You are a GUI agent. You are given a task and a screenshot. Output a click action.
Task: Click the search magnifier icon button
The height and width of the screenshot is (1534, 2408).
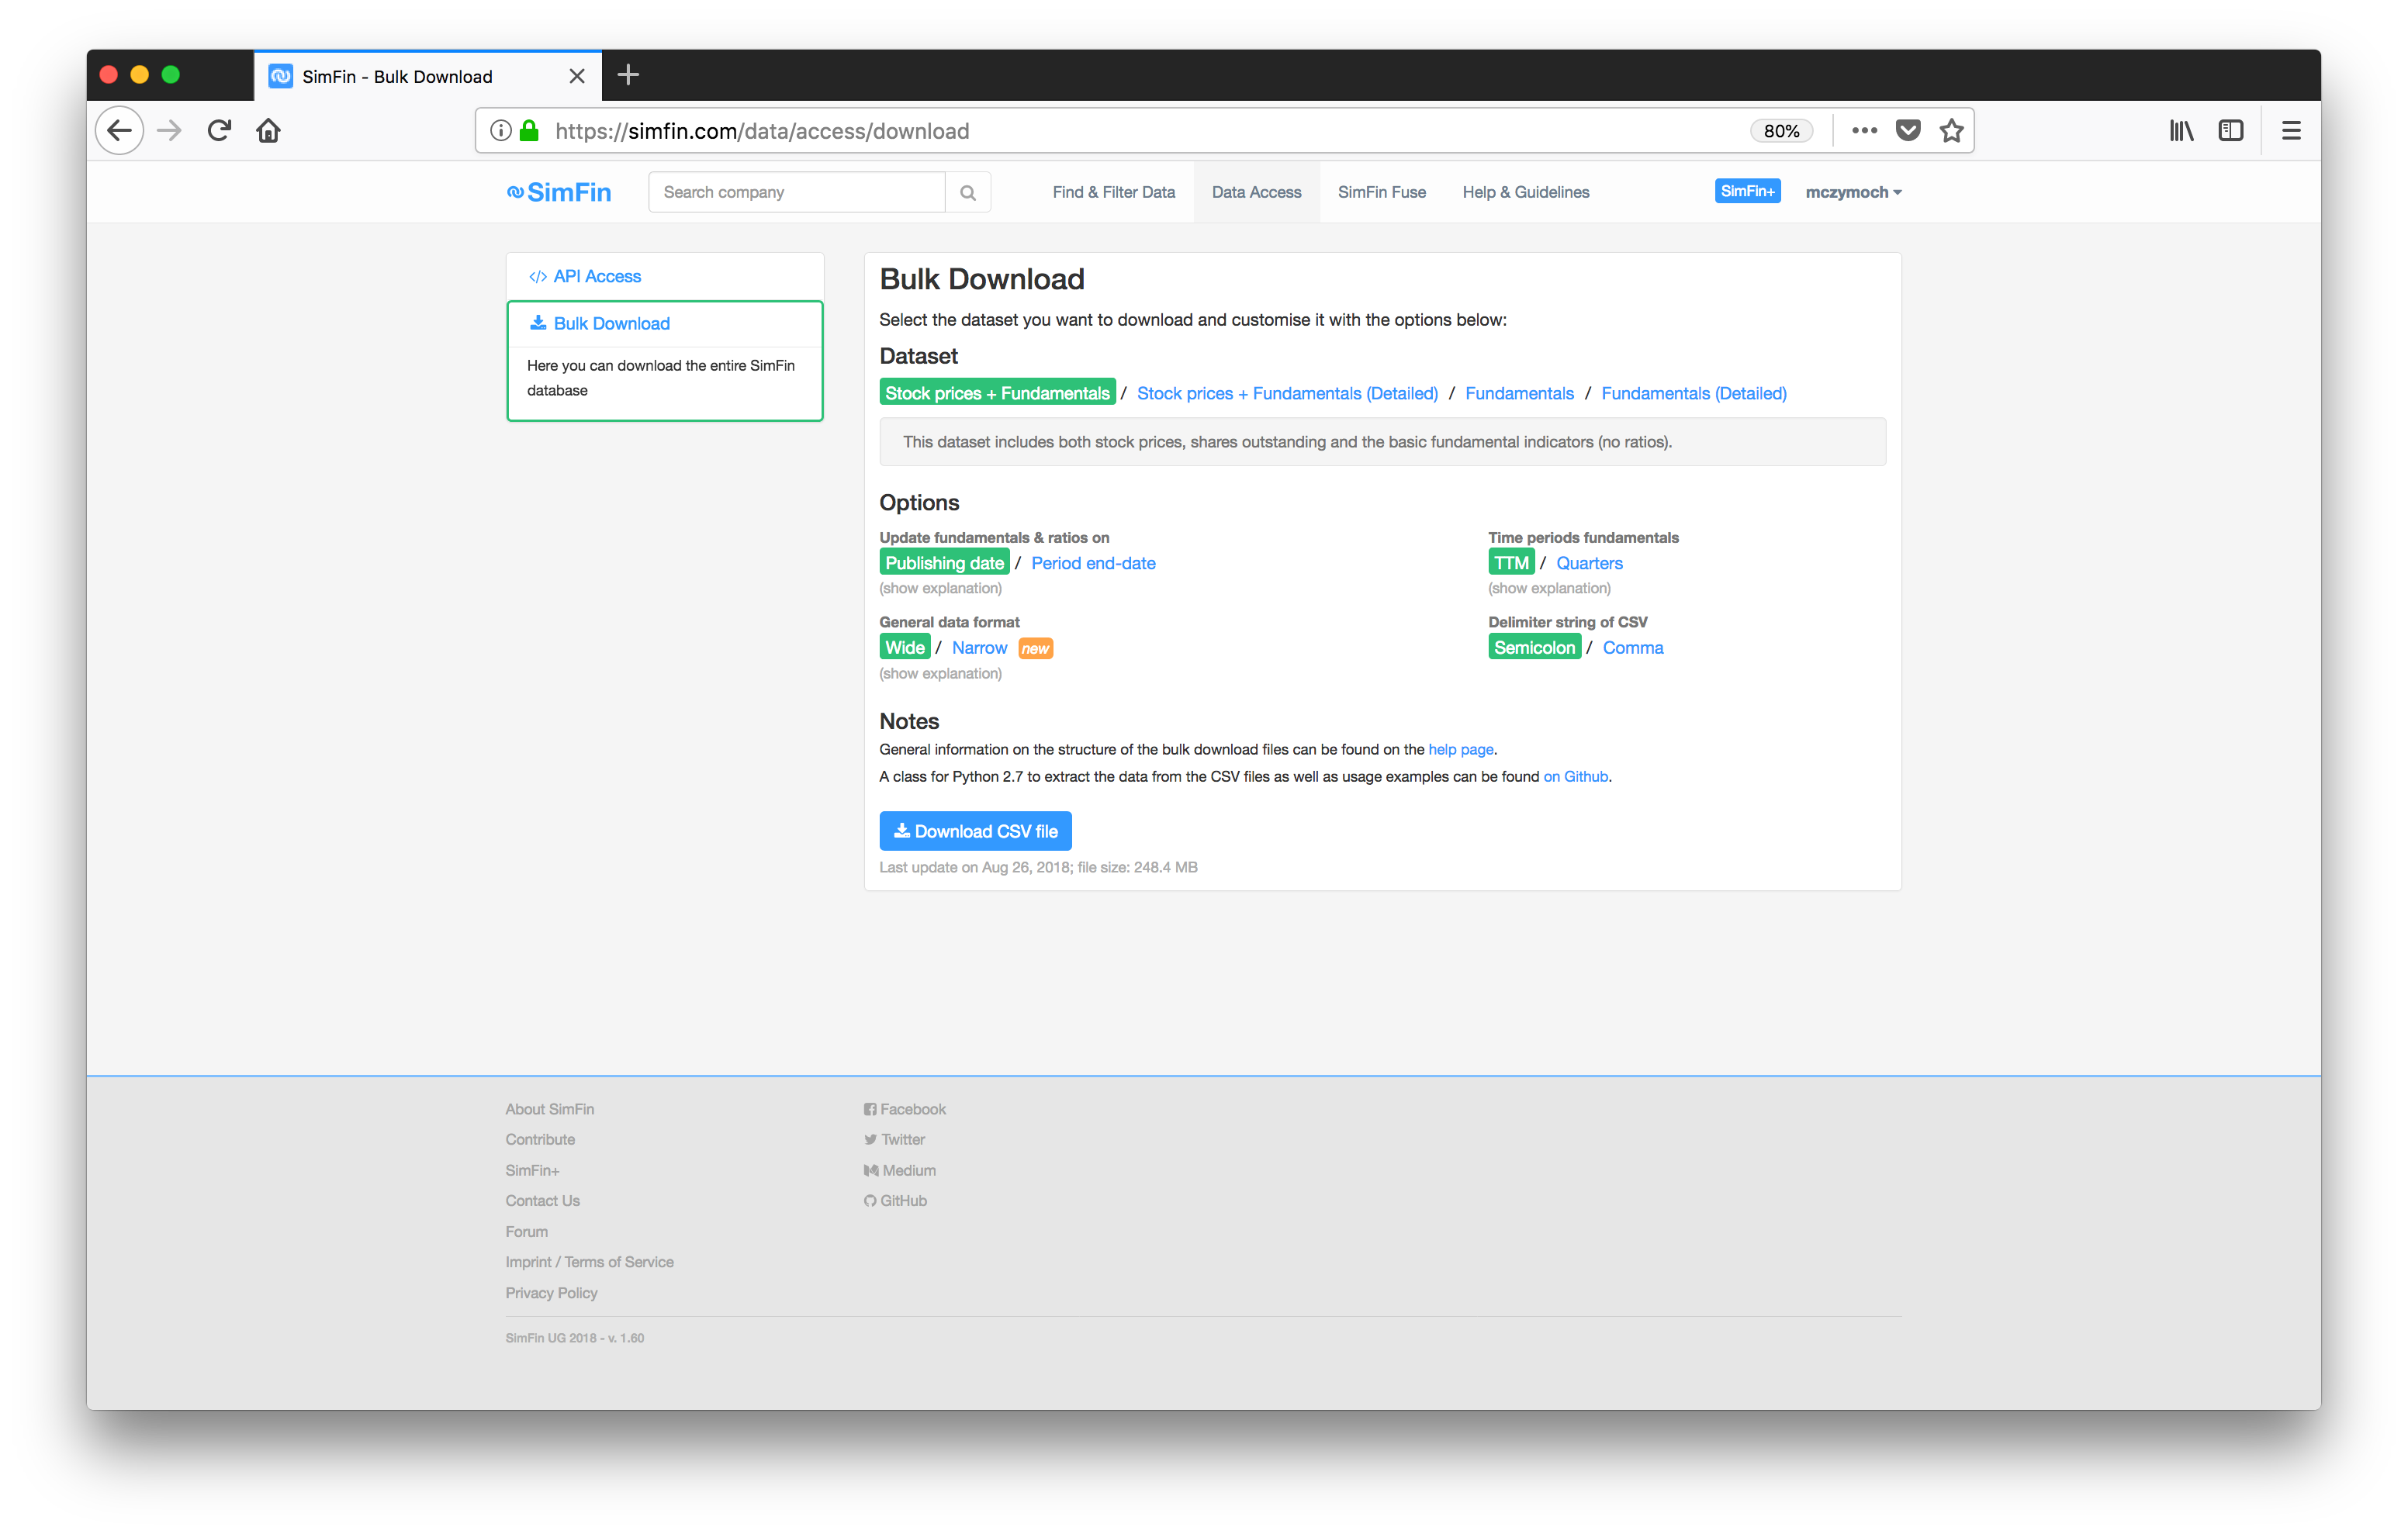[967, 192]
